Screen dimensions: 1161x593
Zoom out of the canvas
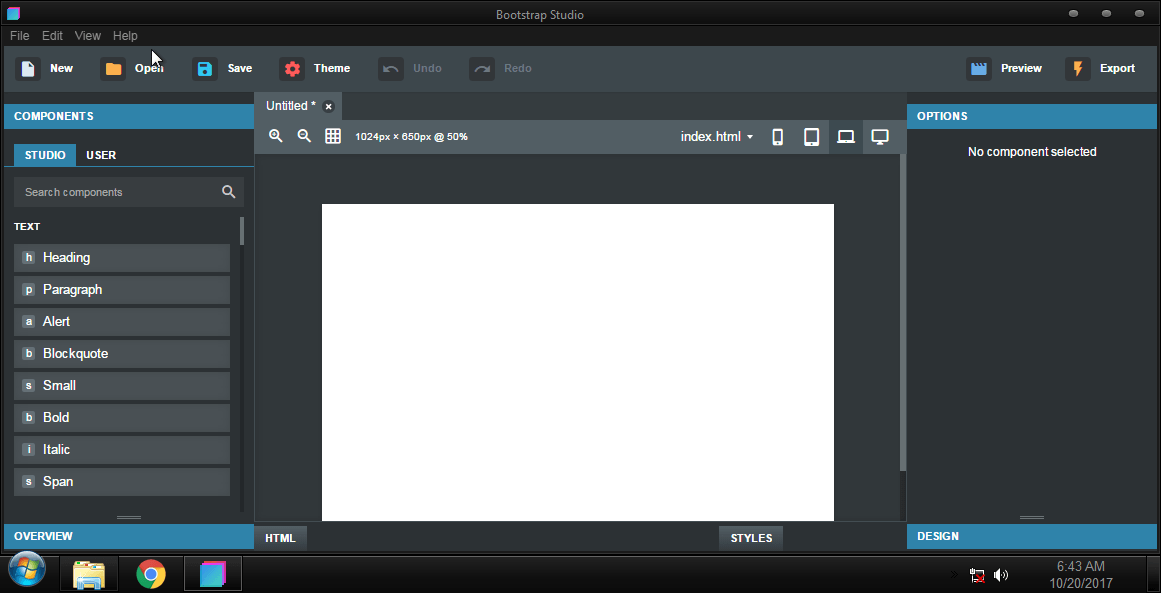pos(304,136)
